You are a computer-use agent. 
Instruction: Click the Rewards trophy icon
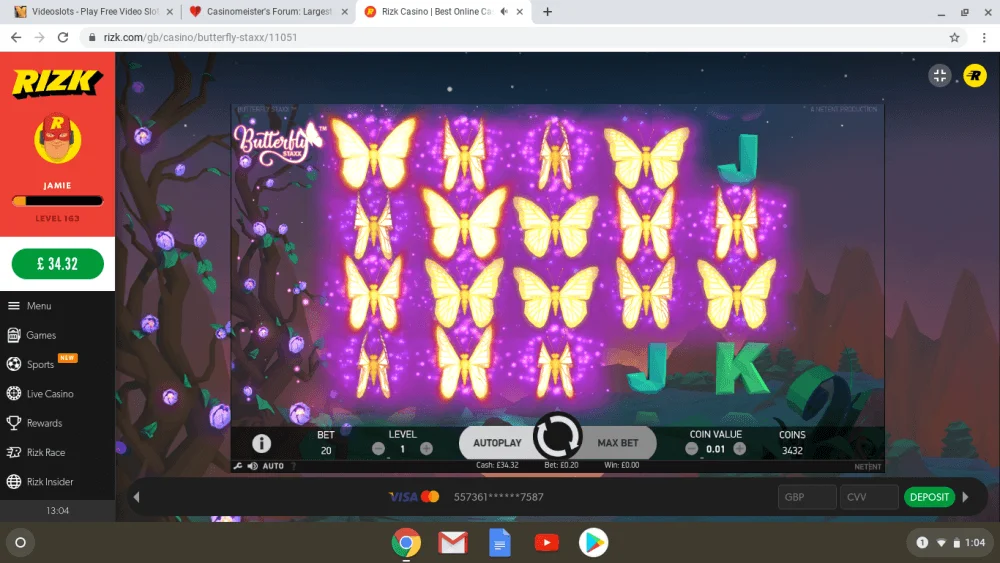click(13, 423)
